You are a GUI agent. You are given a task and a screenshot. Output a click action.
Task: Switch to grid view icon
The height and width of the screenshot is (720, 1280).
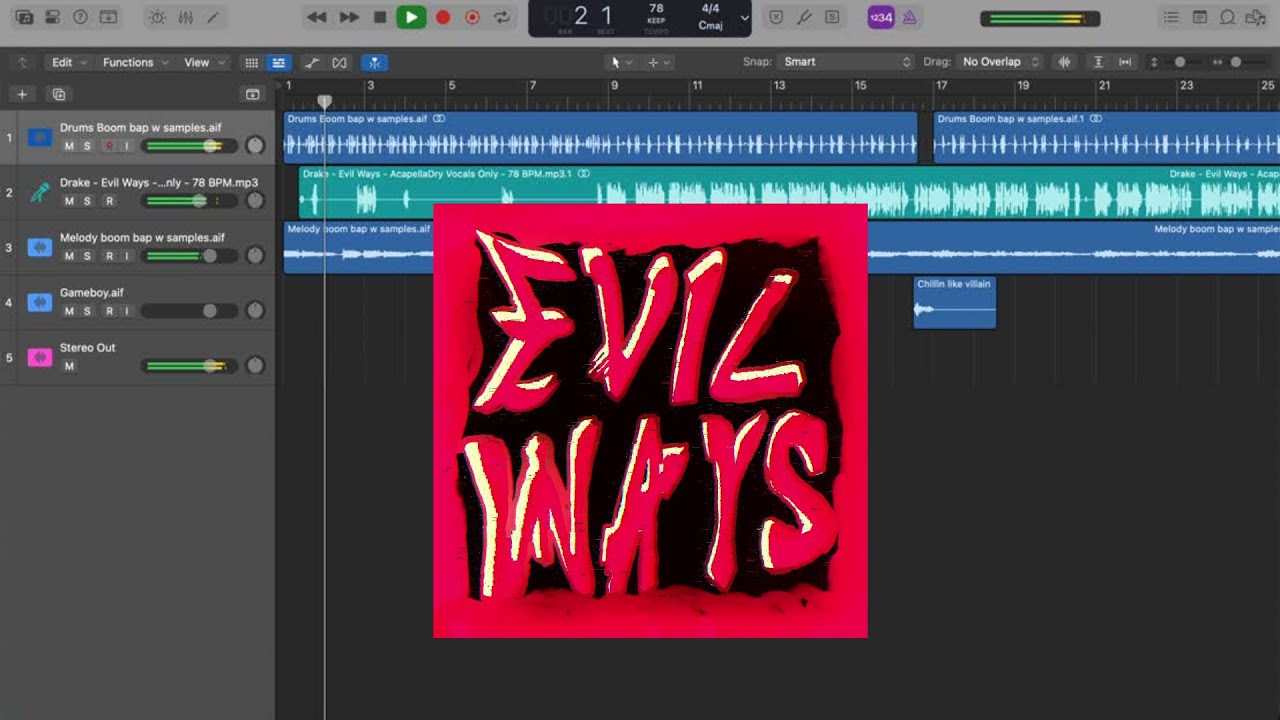(252, 62)
